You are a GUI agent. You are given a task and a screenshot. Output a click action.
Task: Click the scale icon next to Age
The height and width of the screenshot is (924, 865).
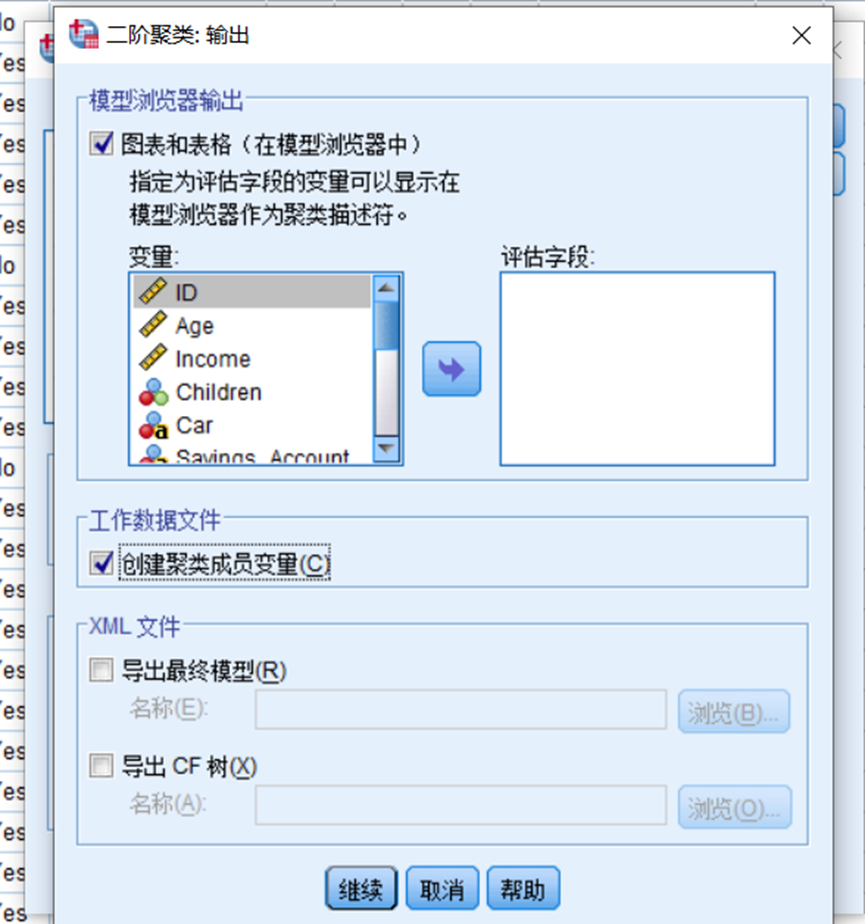[x=153, y=324]
